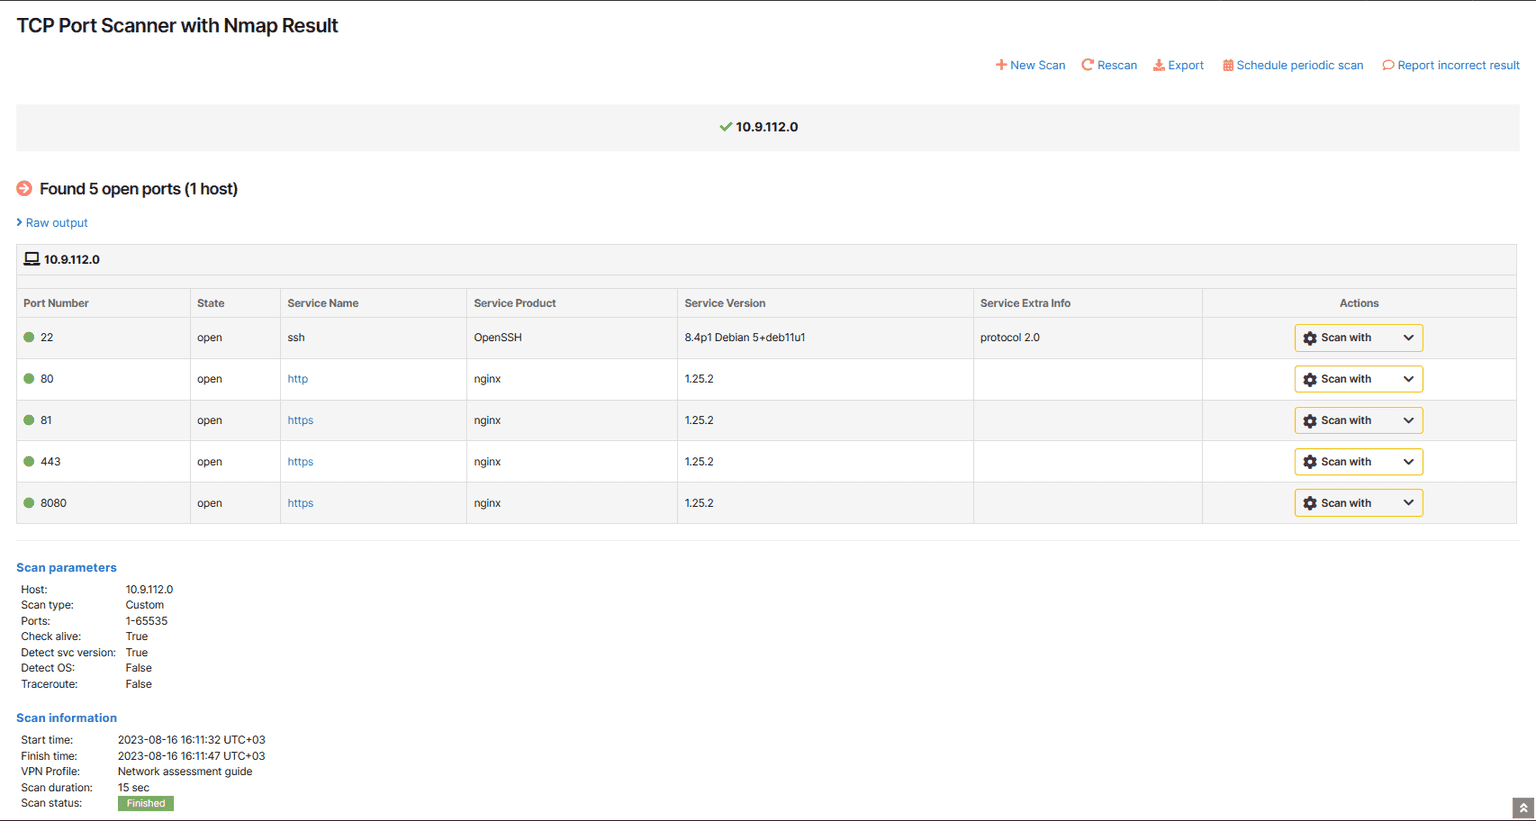1536x821 pixels.
Task: Click the gear icon in port 22 Scan with button
Action: coord(1309,337)
